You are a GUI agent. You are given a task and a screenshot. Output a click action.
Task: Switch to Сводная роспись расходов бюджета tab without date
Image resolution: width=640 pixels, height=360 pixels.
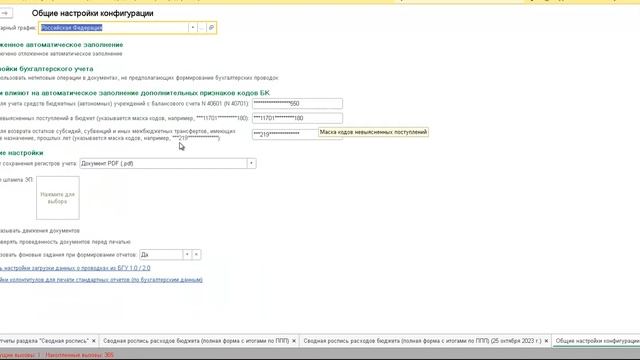coord(196,341)
